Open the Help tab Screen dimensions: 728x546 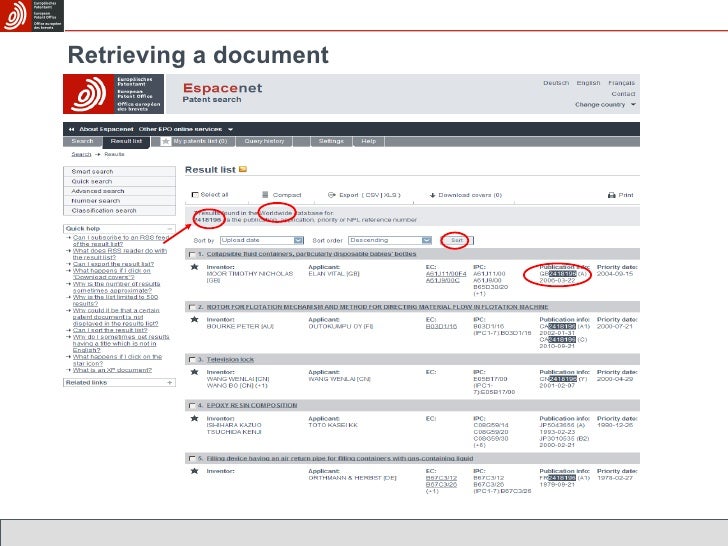369,141
